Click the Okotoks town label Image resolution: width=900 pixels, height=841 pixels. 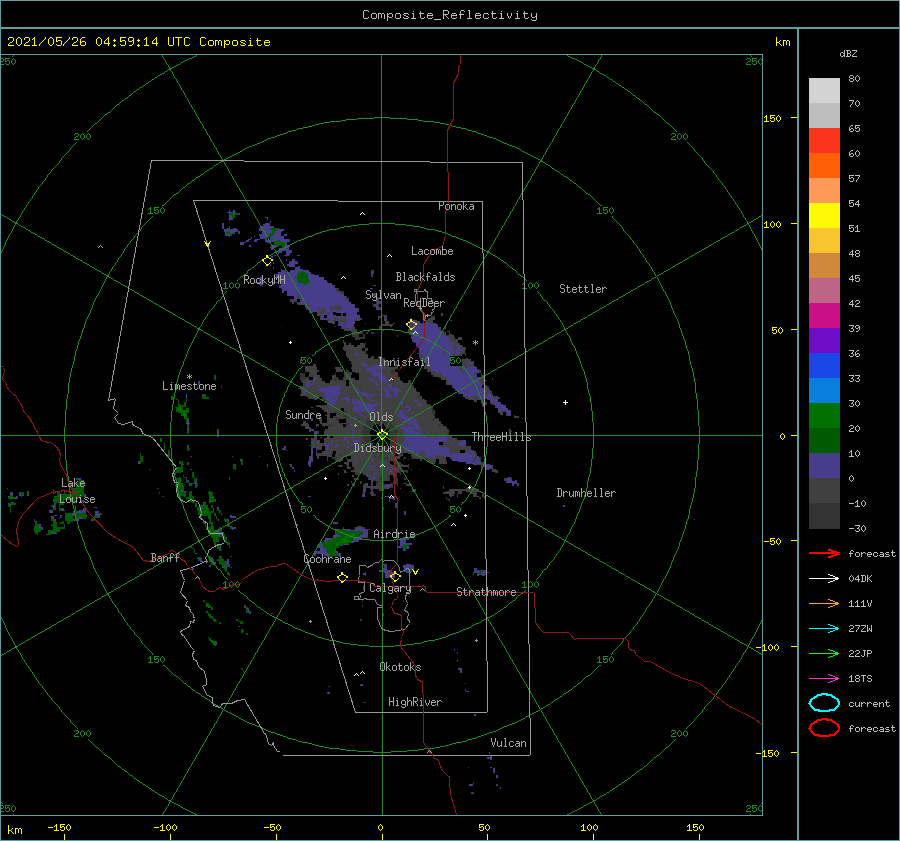point(401,667)
